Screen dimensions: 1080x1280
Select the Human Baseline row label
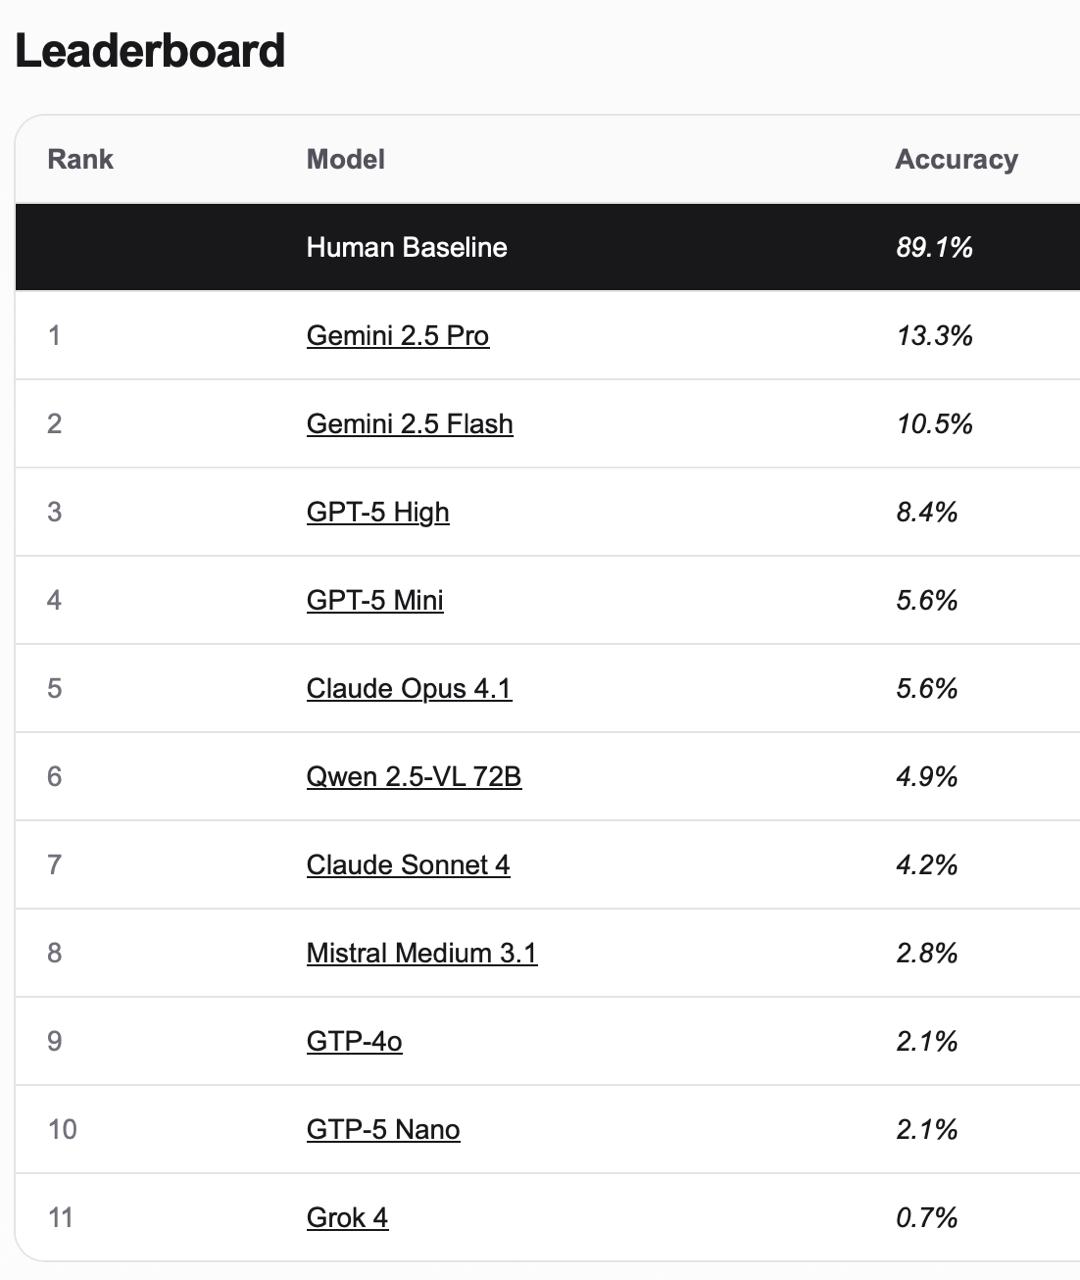pos(406,248)
